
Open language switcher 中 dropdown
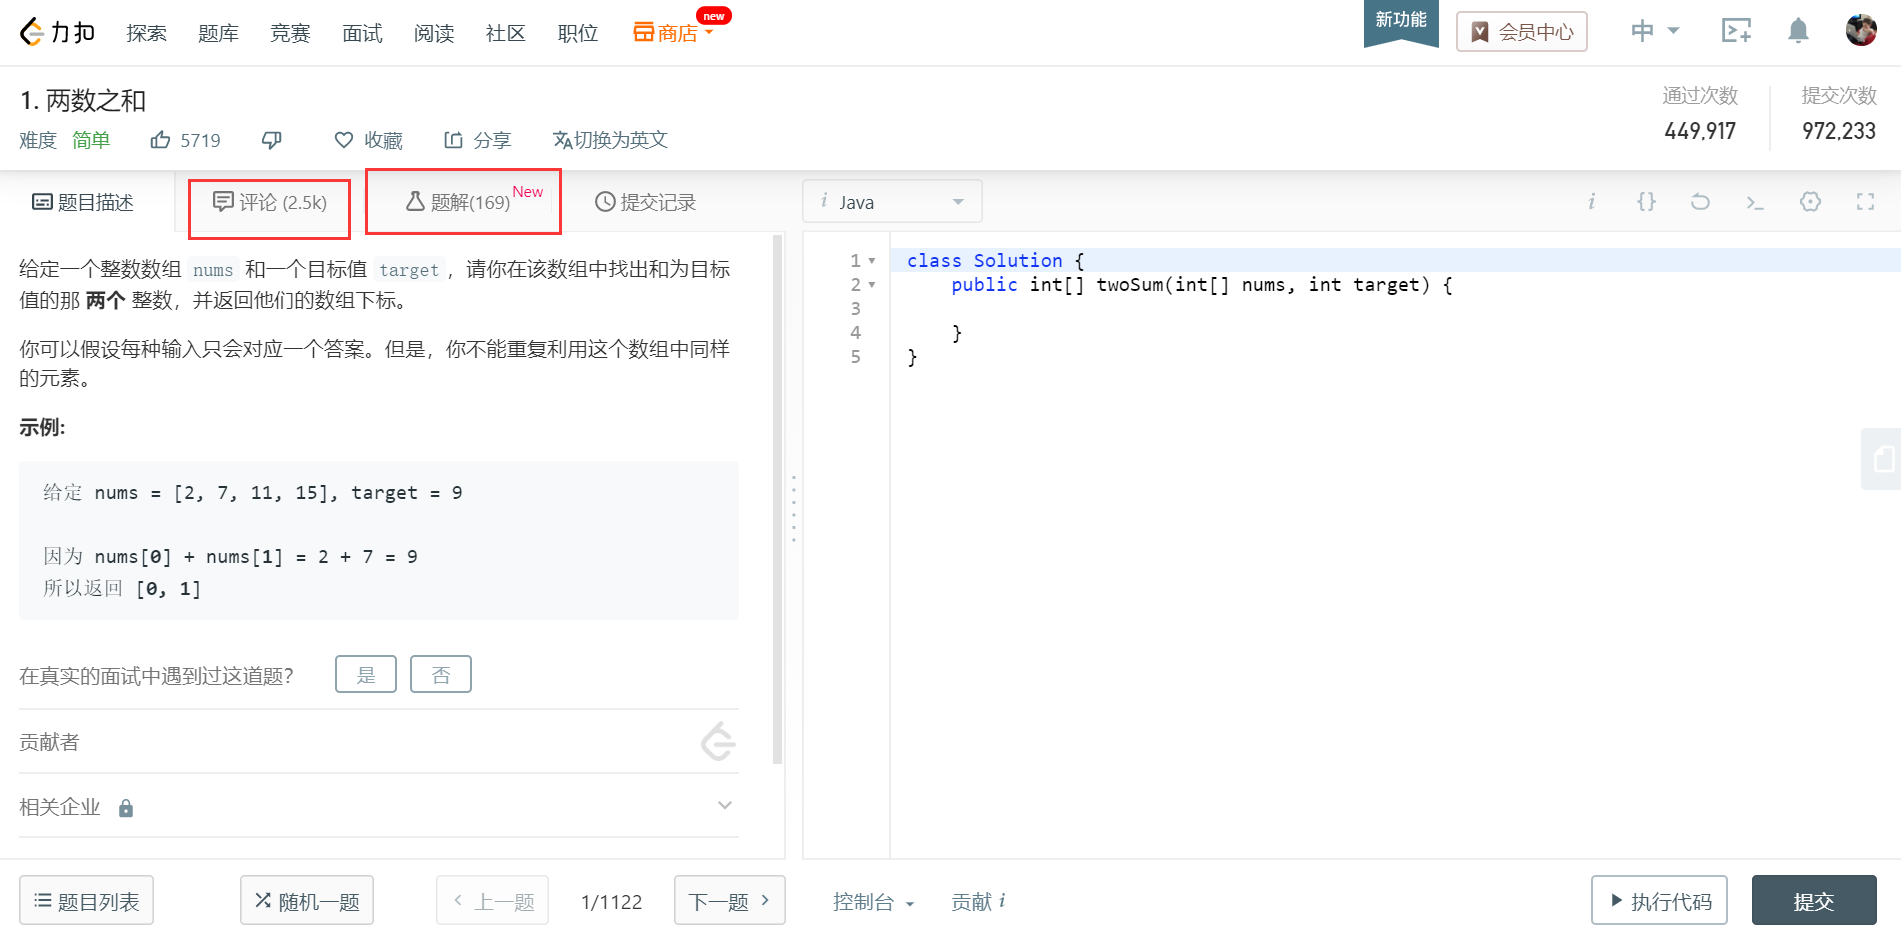pyautogui.click(x=1655, y=31)
